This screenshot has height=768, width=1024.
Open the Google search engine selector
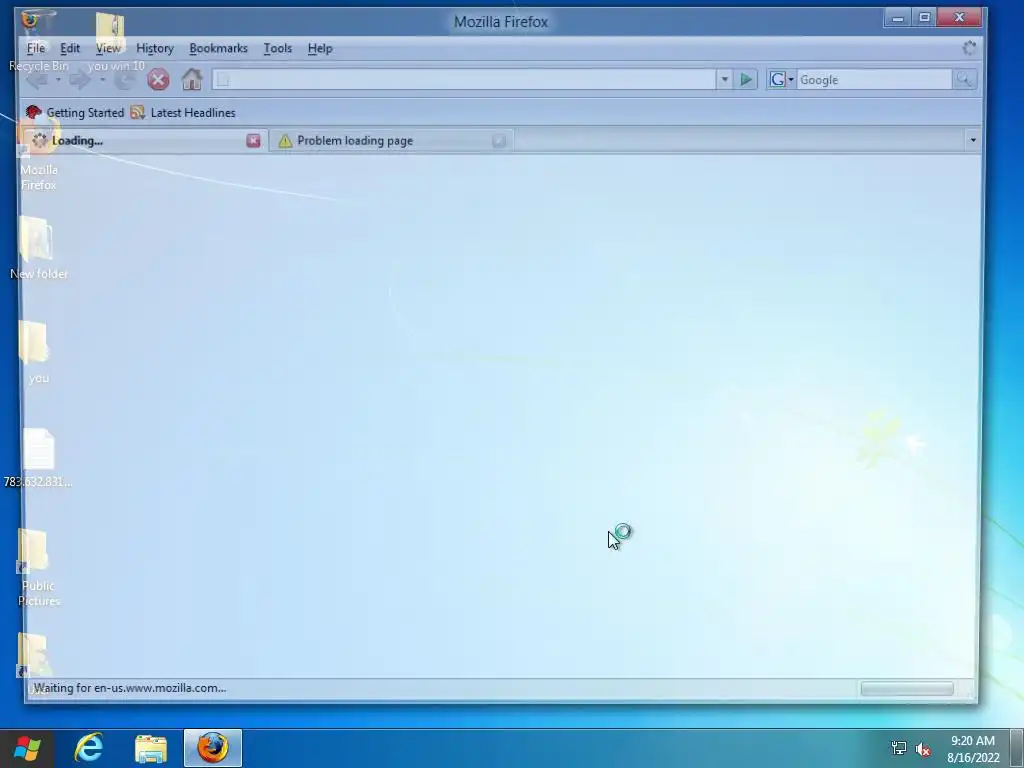(x=781, y=80)
